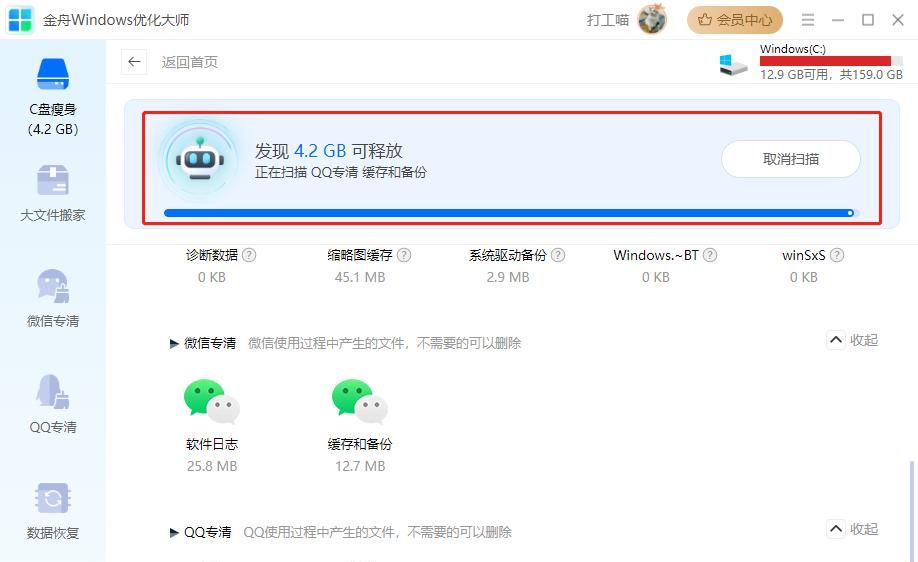918x562 pixels.
Task: Click the 12.7 MB size value
Action: click(360, 466)
